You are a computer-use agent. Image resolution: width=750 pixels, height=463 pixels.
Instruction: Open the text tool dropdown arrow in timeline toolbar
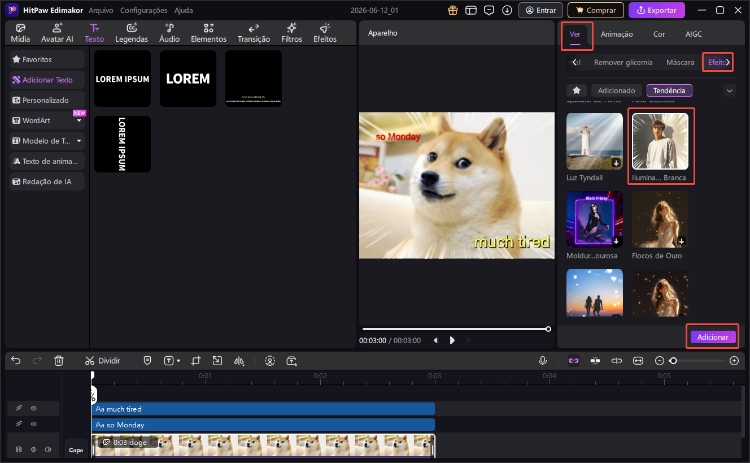(x=178, y=361)
